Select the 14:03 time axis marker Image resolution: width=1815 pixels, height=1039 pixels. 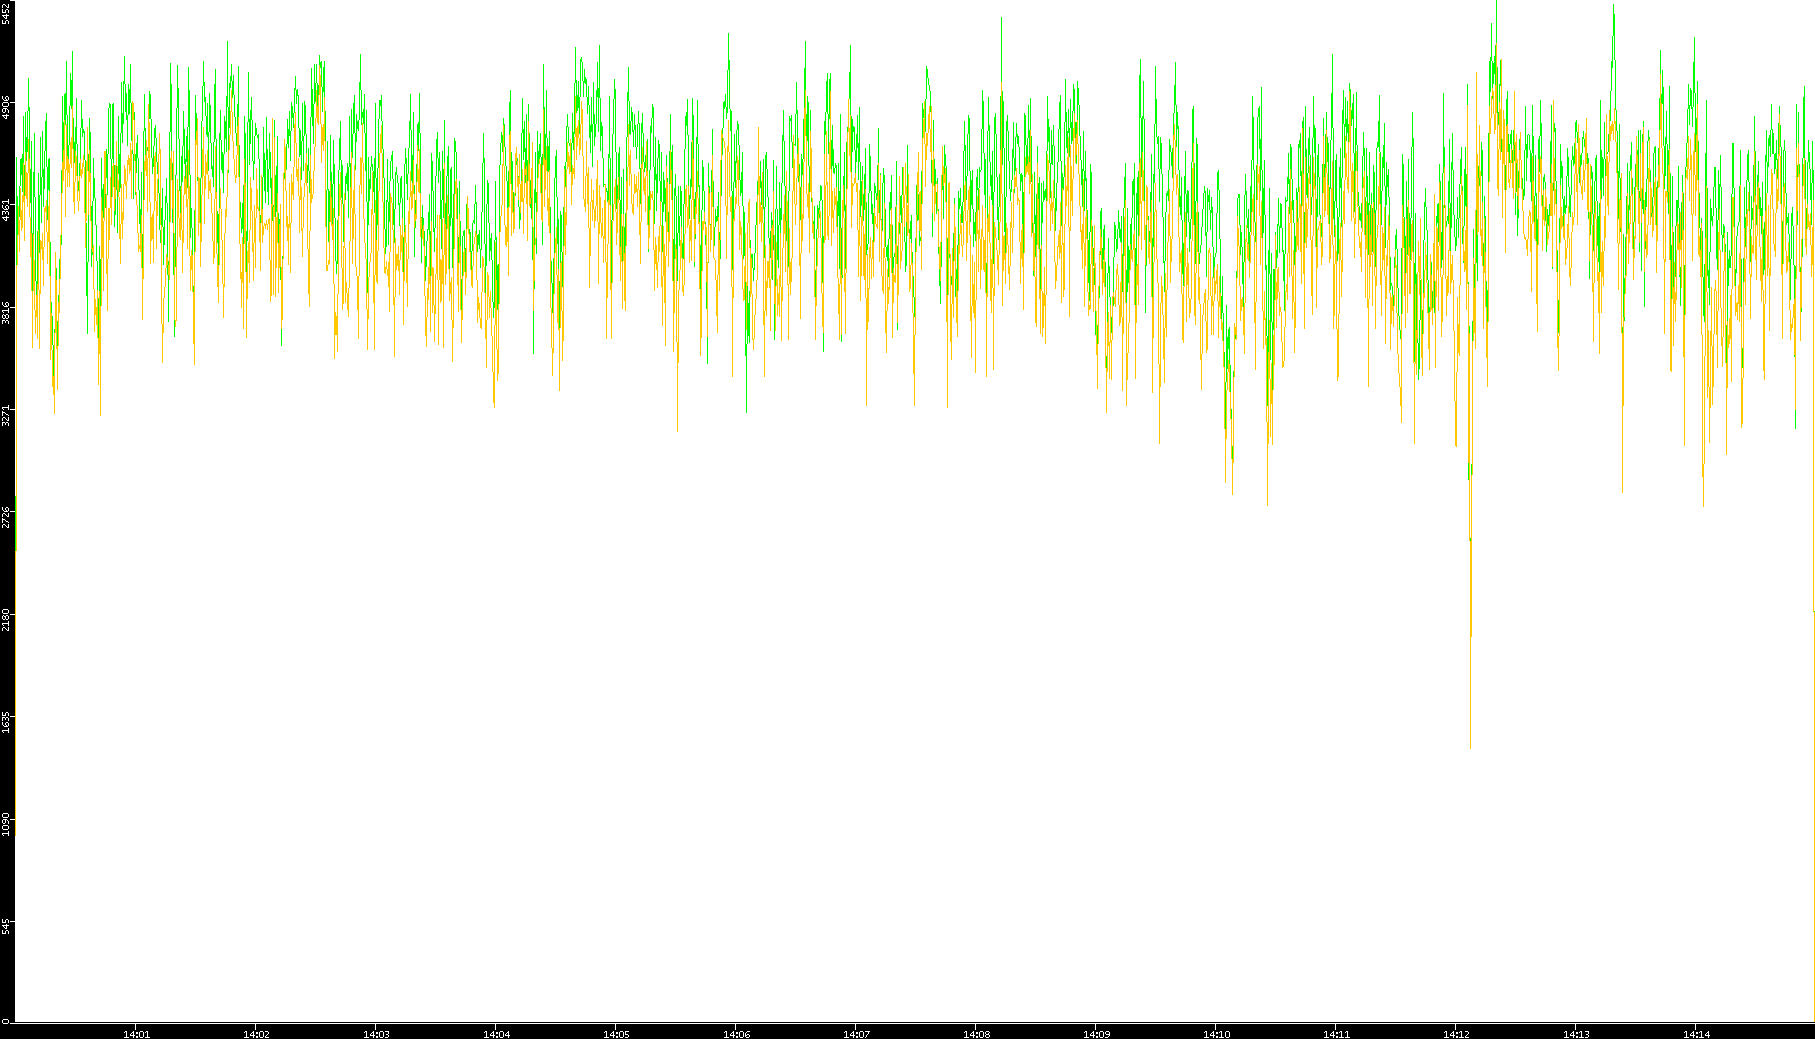click(376, 1033)
